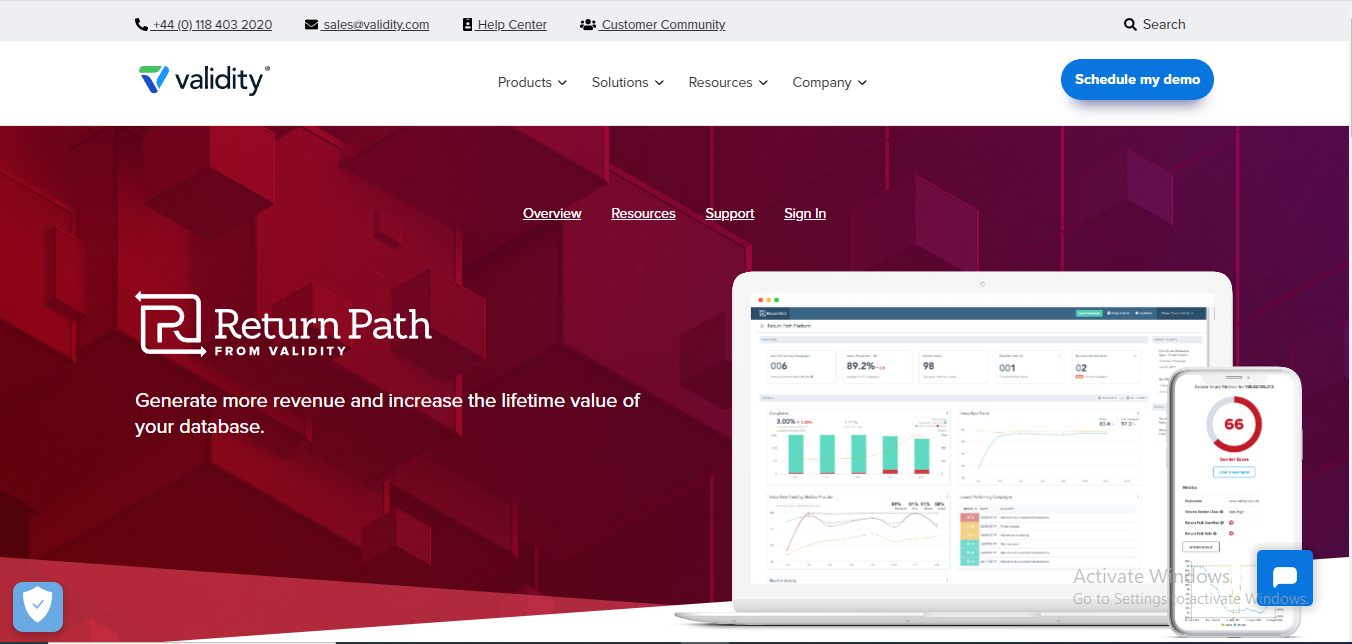Click the Help Center book icon
This screenshot has height=644, width=1352.
point(467,24)
